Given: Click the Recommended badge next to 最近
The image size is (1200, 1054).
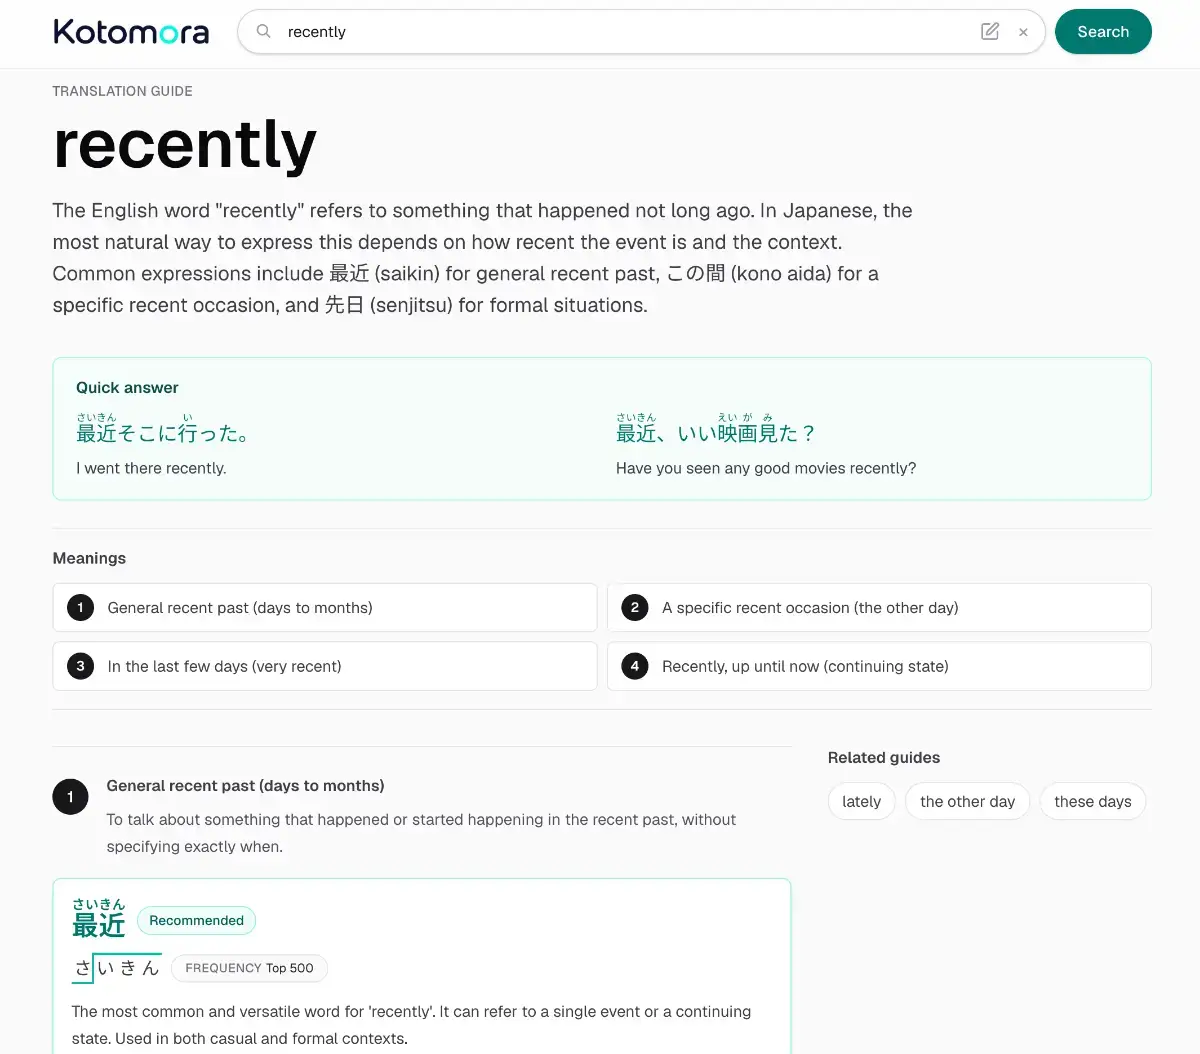Looking at the screenshot, I should click(x=196, y=920).
